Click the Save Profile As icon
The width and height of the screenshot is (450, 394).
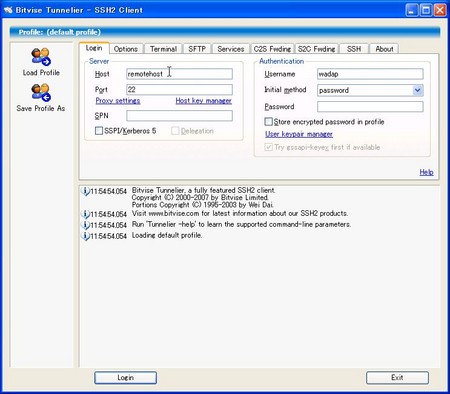pos(41,92)
